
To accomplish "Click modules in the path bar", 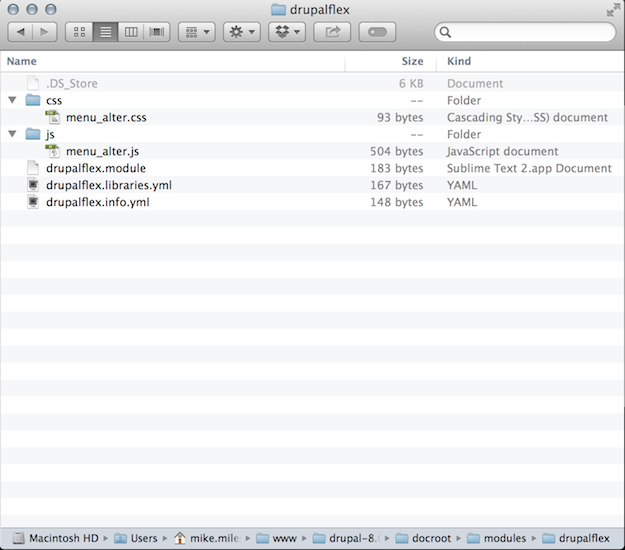I will point(497,538).
